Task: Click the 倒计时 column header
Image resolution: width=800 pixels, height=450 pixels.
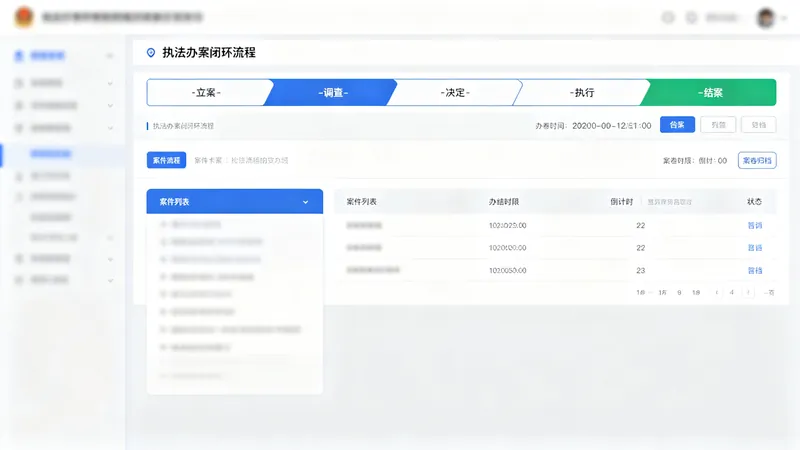Action: point(621,202)
